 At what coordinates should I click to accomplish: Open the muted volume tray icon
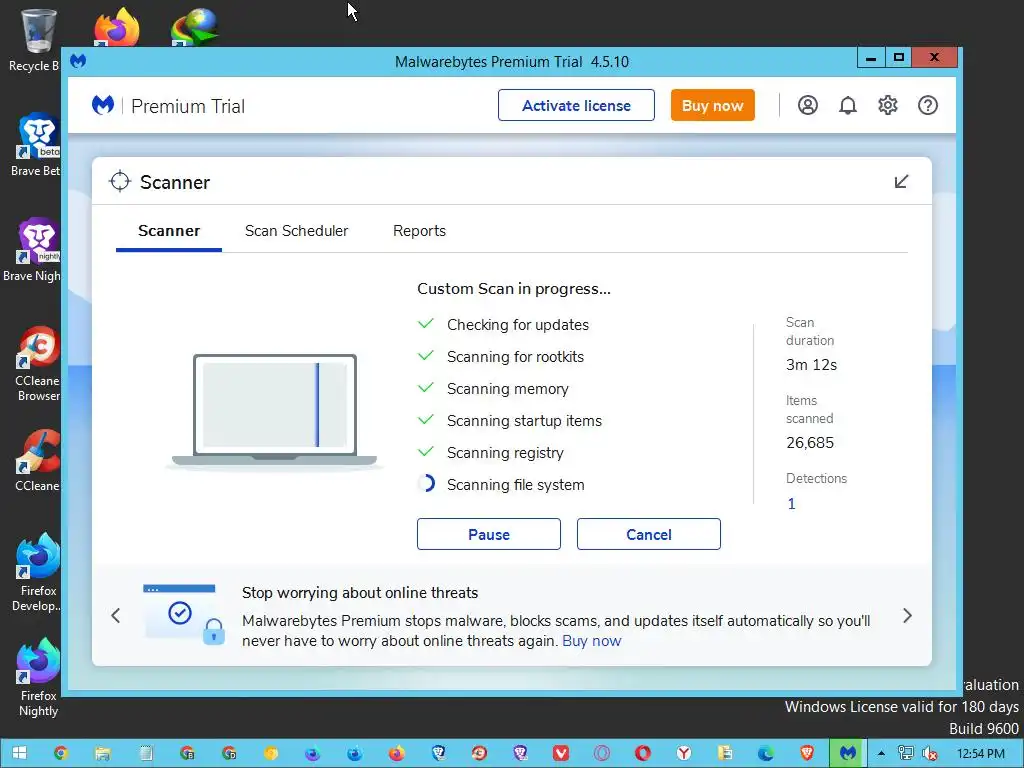tap(930, 753)
